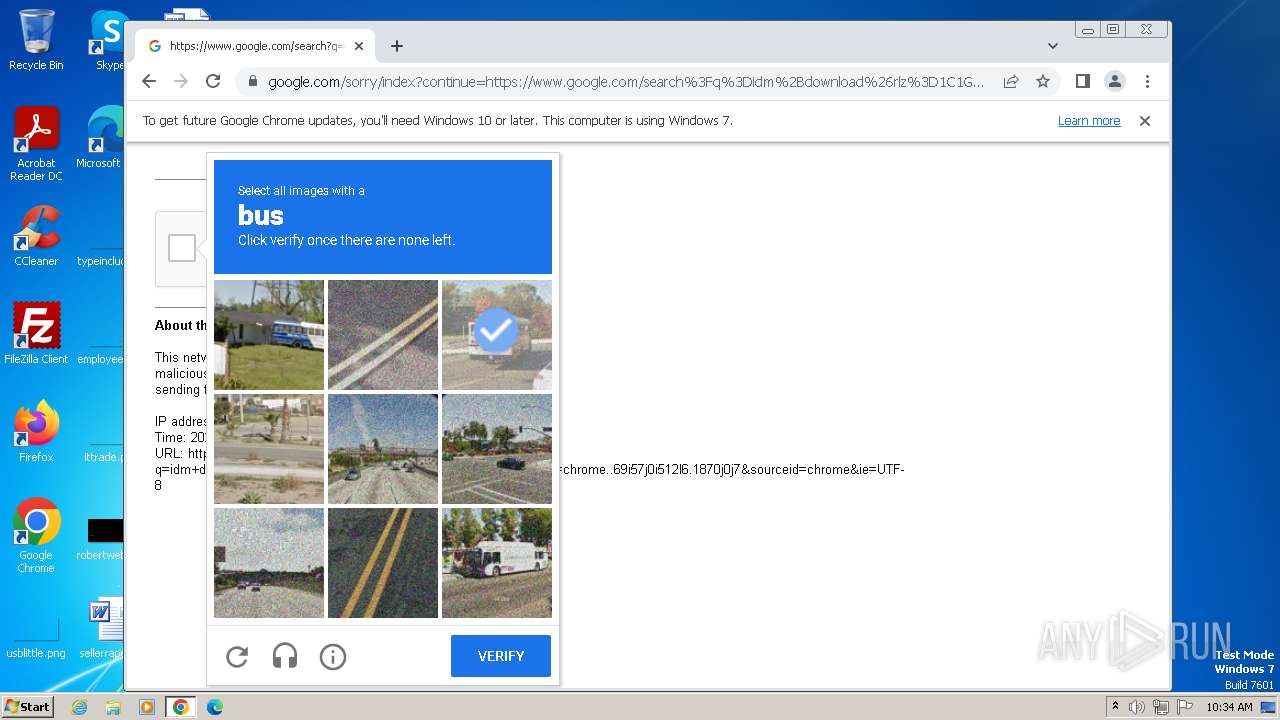
Task: Open a new tab with the plus button
Action: pos(397,46)
